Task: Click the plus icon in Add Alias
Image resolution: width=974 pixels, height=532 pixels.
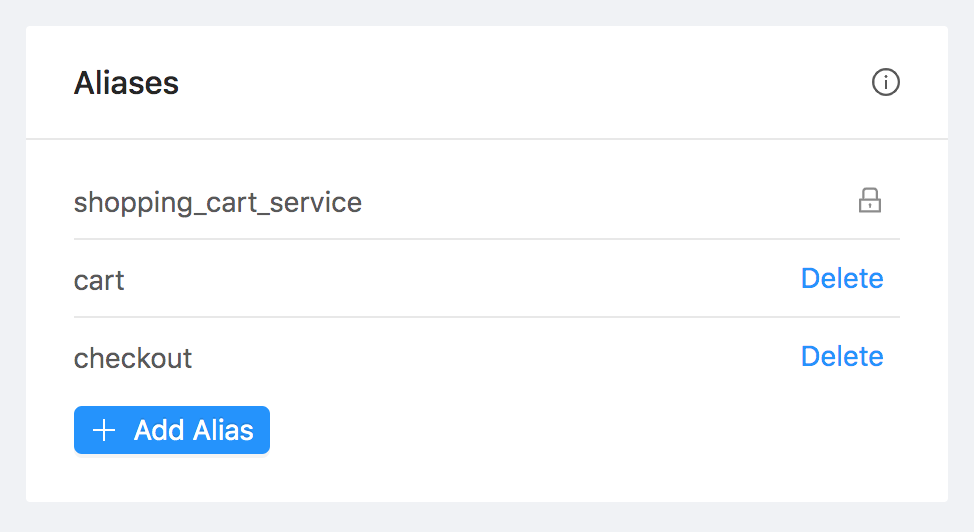Action: point(103,430)
